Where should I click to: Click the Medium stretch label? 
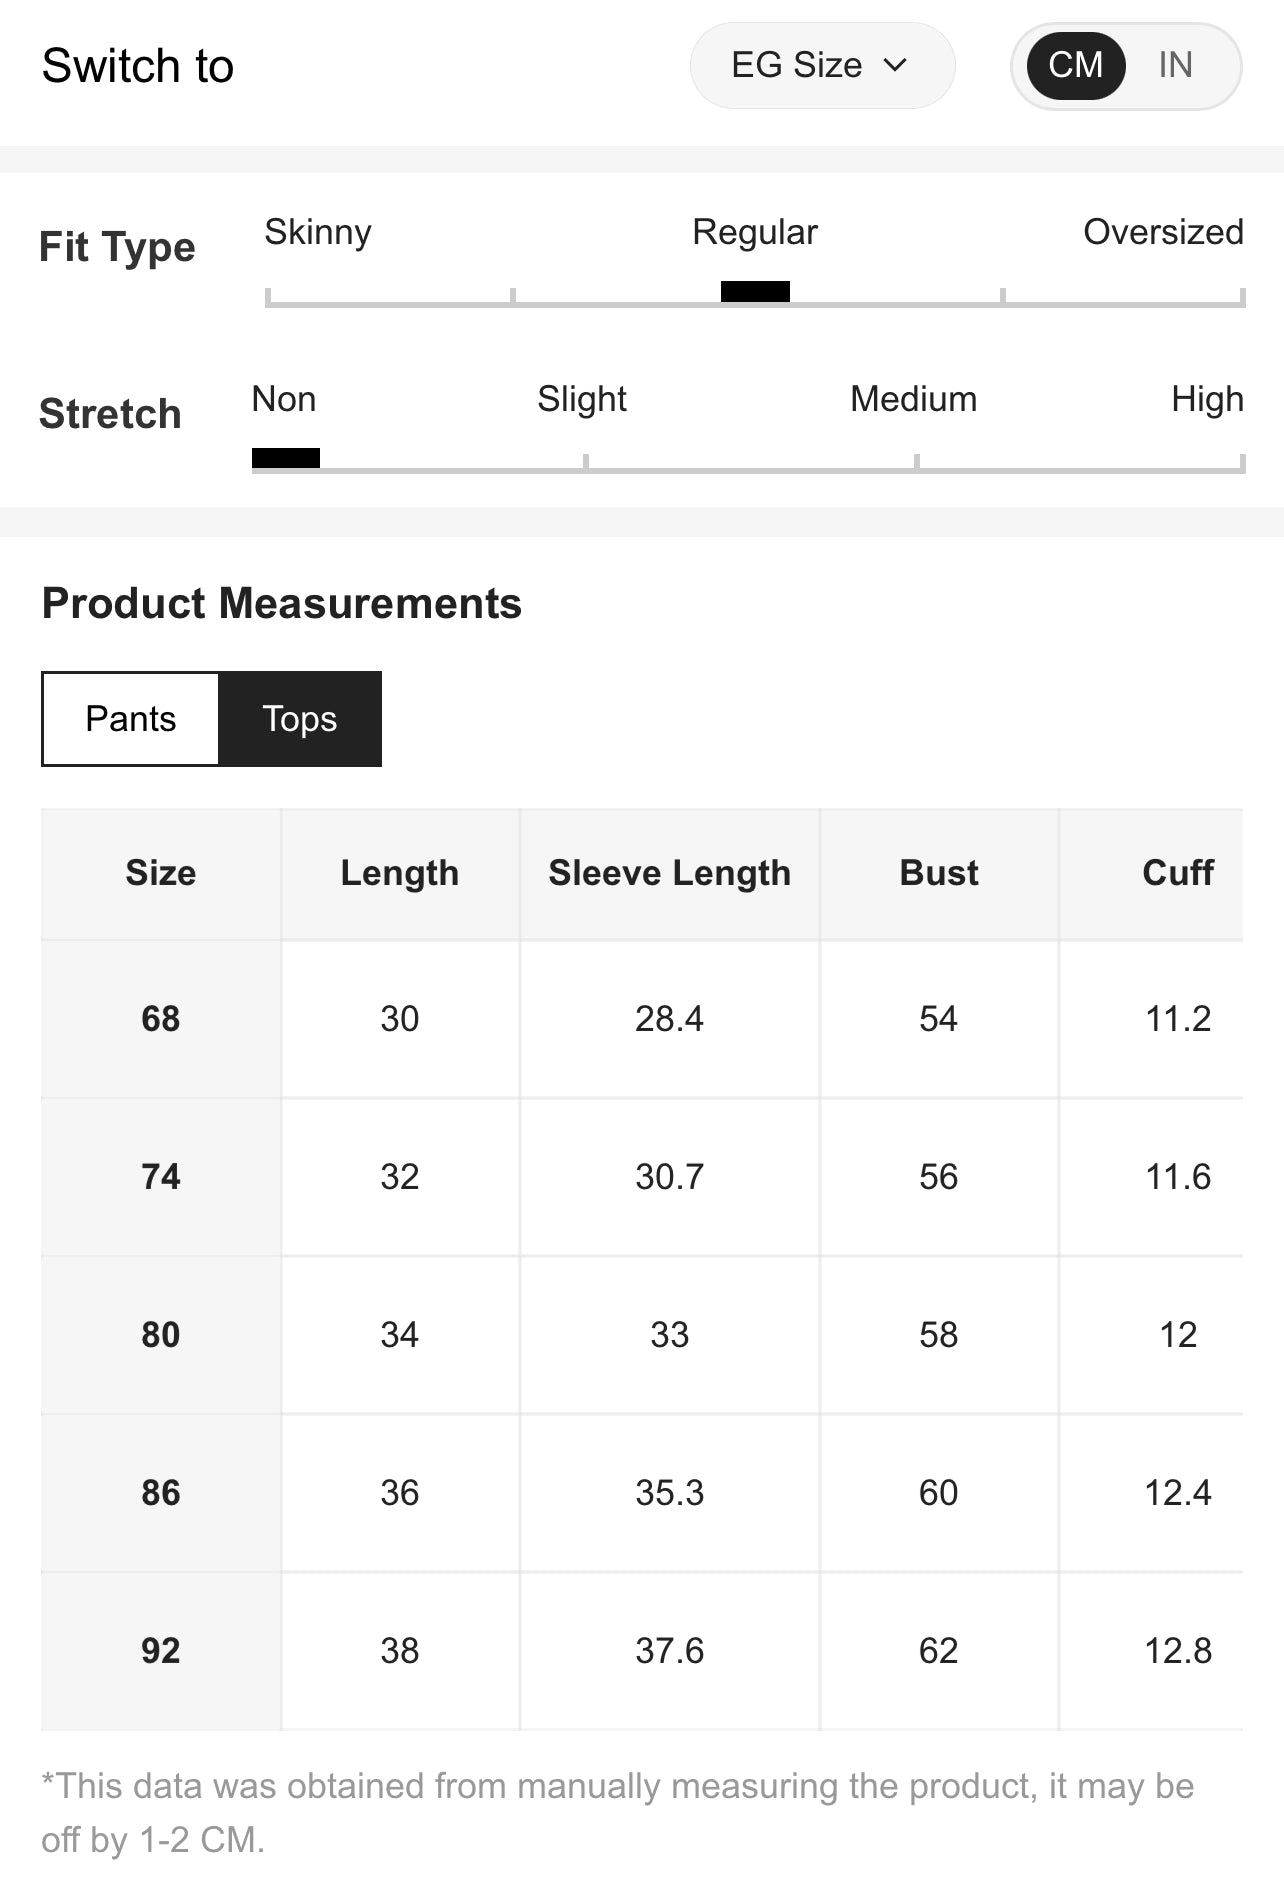coord(913,400)
